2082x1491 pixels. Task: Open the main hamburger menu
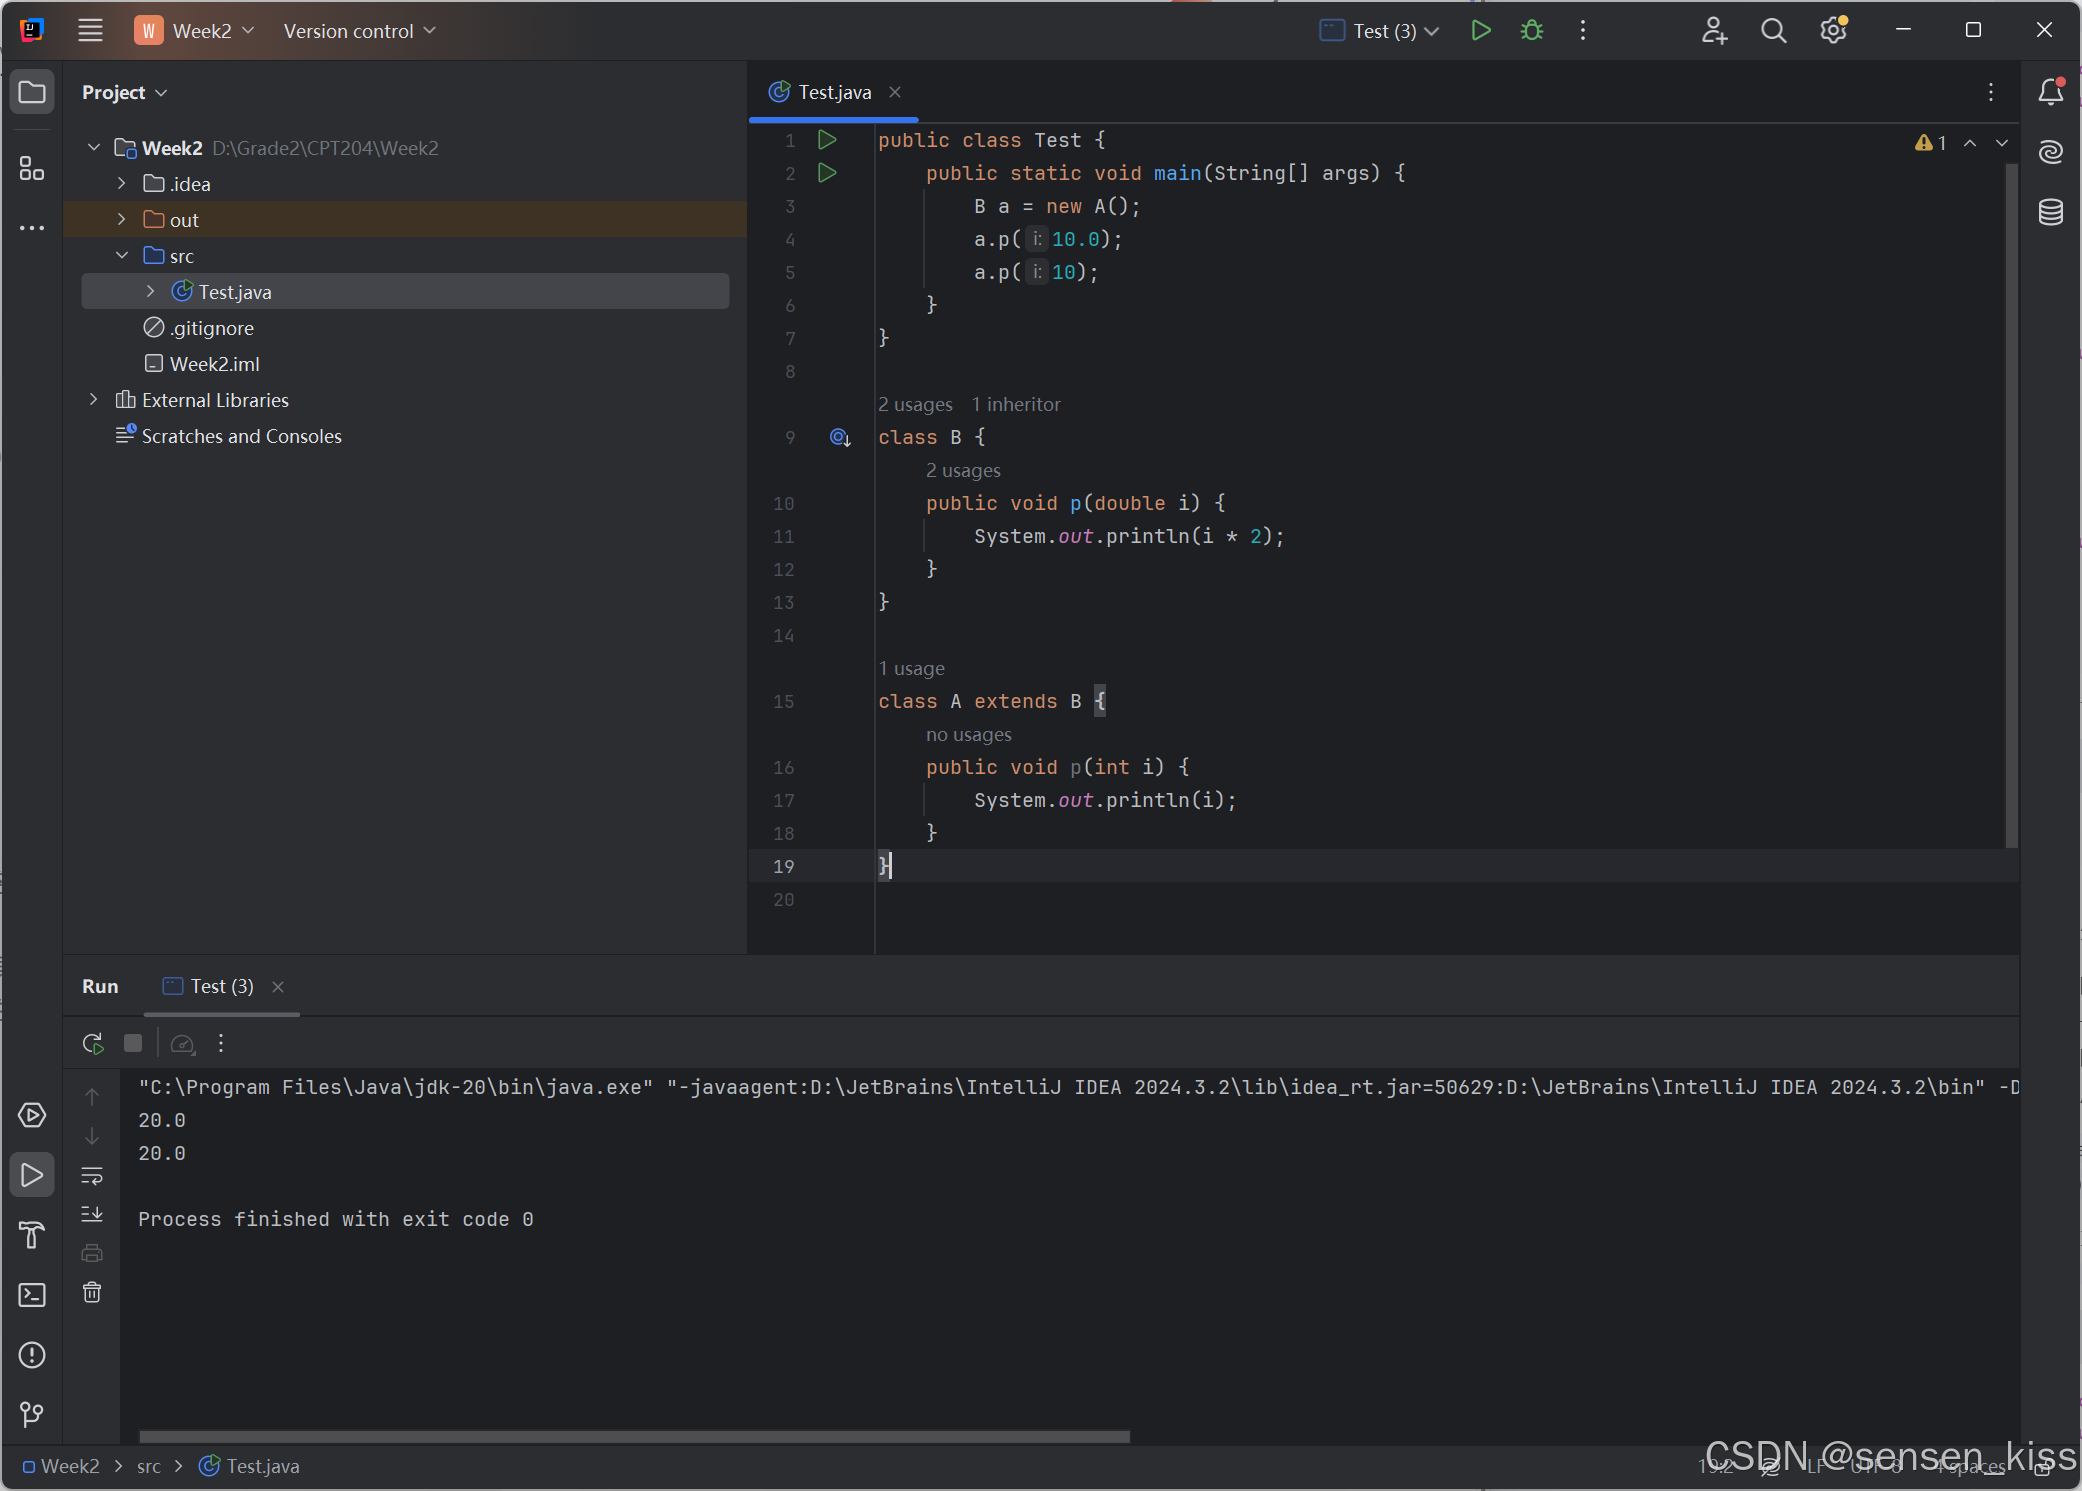pos(90,30)
